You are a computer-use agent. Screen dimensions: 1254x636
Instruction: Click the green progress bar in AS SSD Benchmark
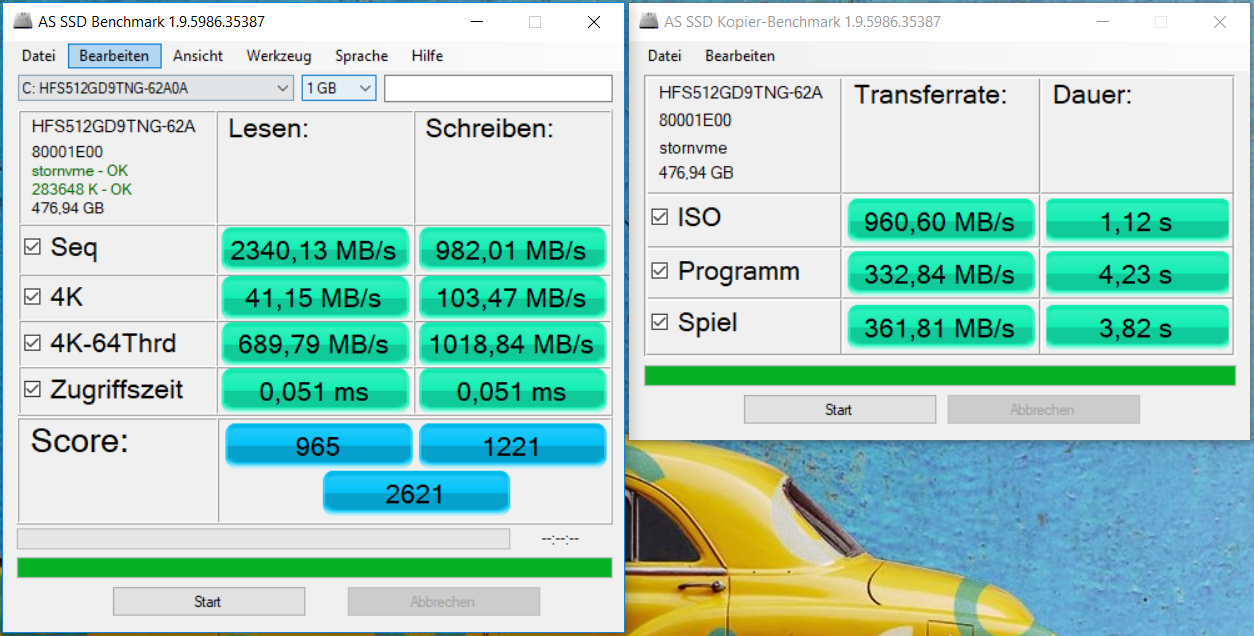pos(314,568)
